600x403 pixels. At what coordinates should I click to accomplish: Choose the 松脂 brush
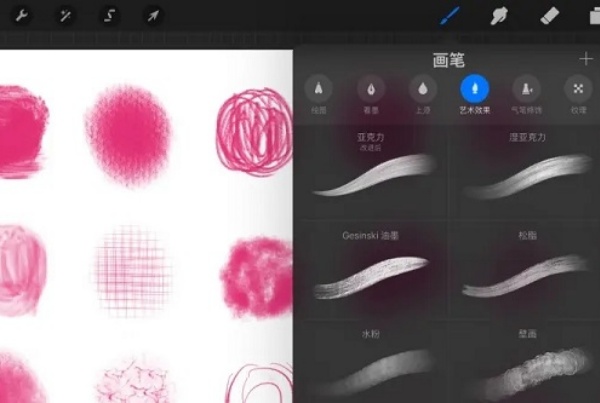coord(526,271)
